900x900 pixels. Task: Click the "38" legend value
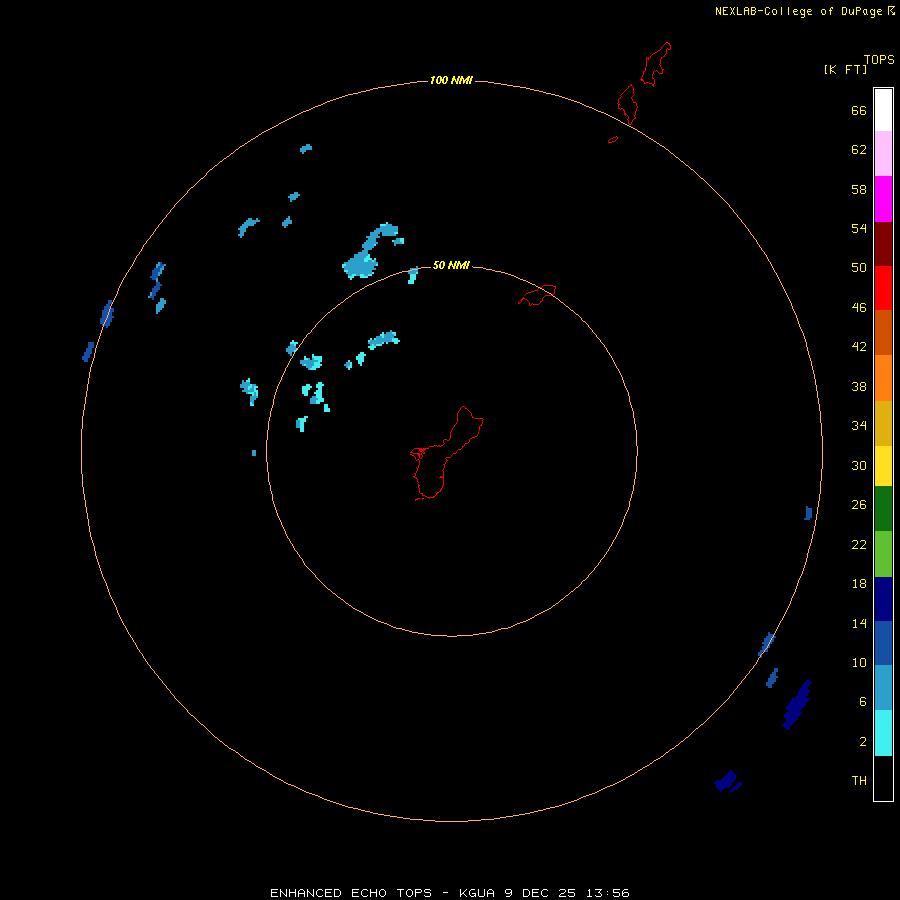859,386
